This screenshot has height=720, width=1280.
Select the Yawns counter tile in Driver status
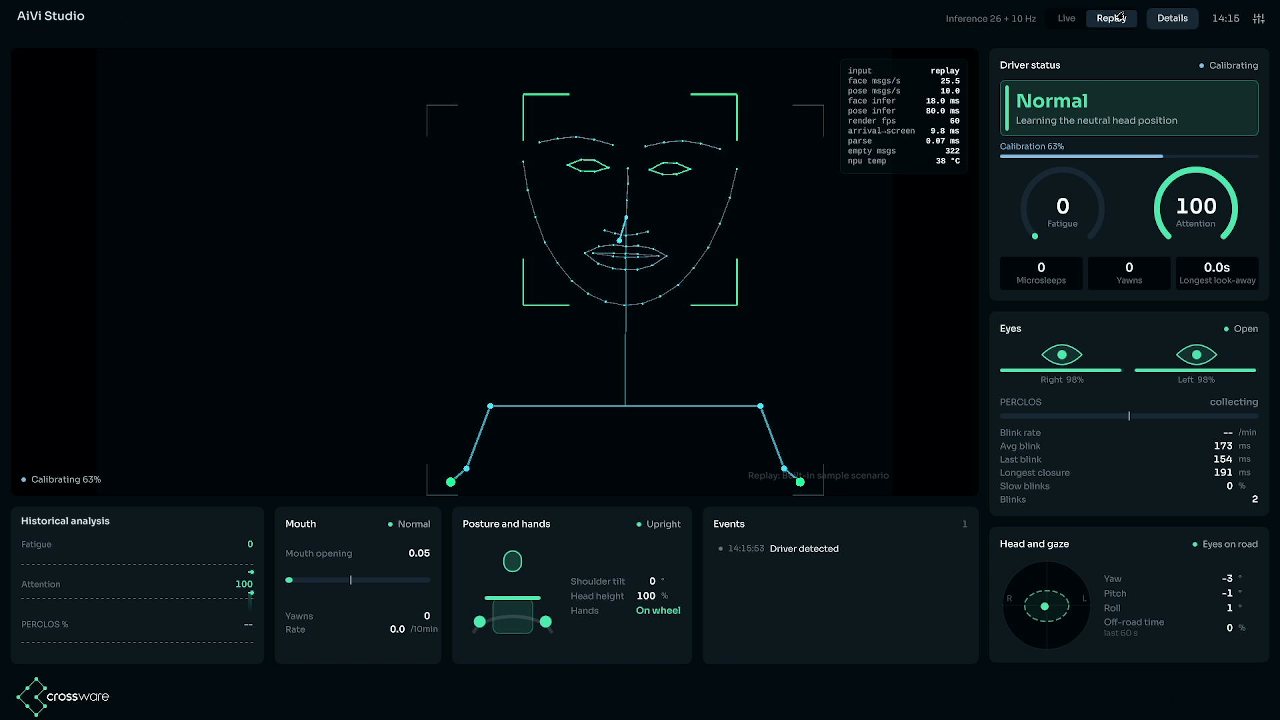tap(1129, 273)
